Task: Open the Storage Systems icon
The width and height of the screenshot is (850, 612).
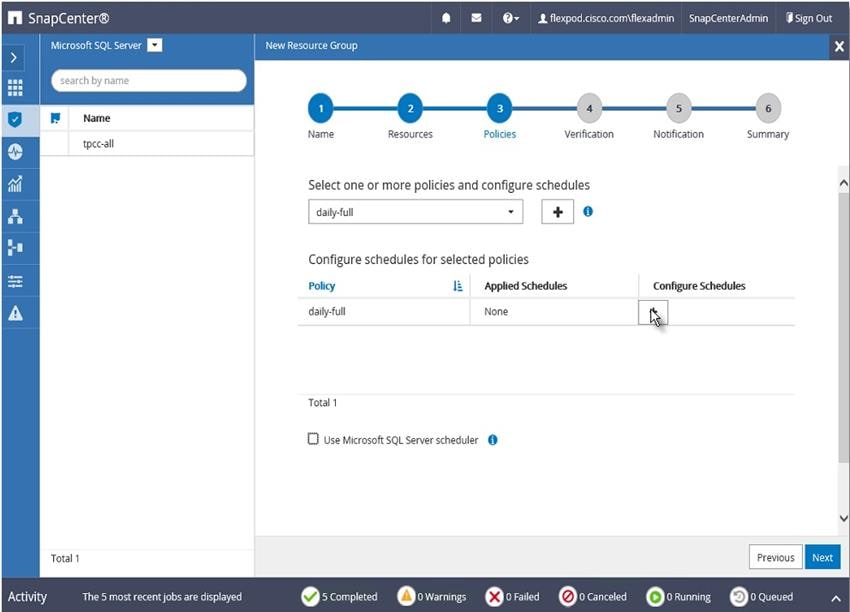Action: click(x=15, y=248)
